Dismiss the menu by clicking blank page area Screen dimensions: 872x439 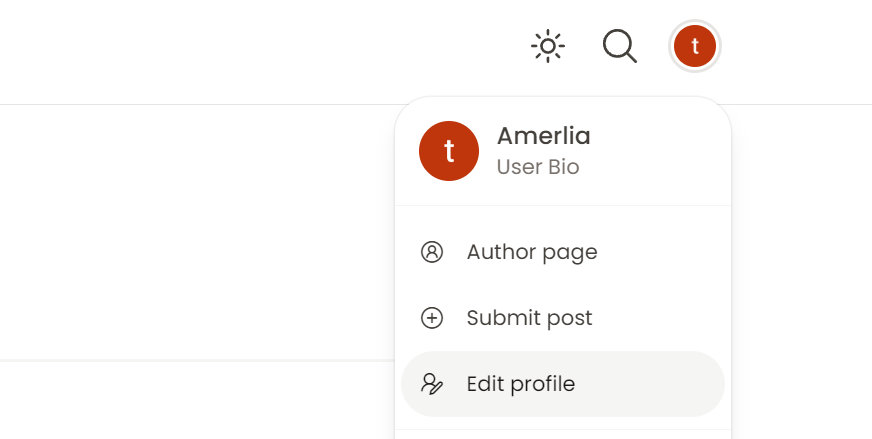[x=195, y=234]
